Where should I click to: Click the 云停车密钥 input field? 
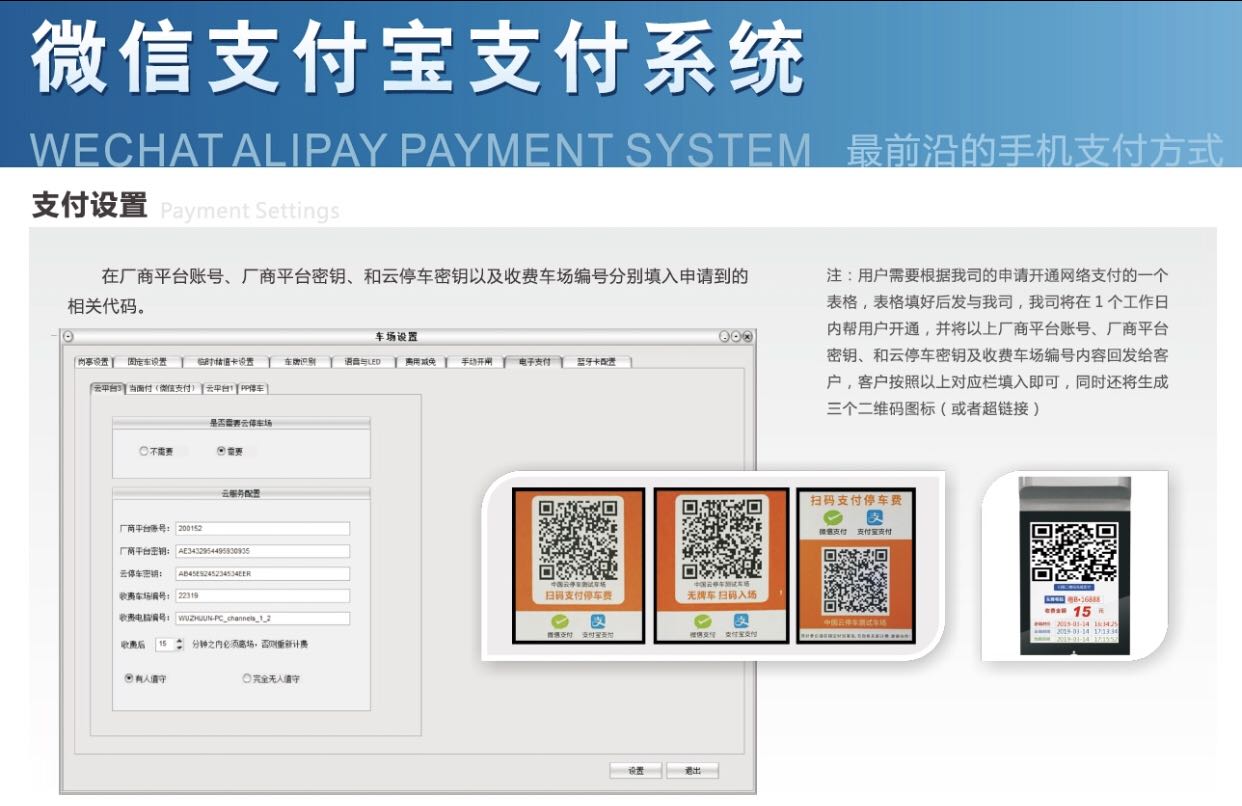262,574
